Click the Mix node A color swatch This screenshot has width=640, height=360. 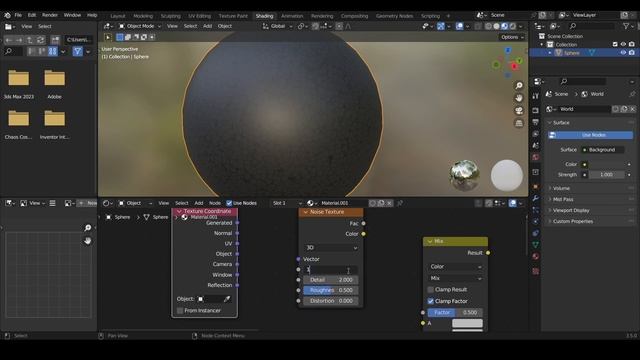467,323
